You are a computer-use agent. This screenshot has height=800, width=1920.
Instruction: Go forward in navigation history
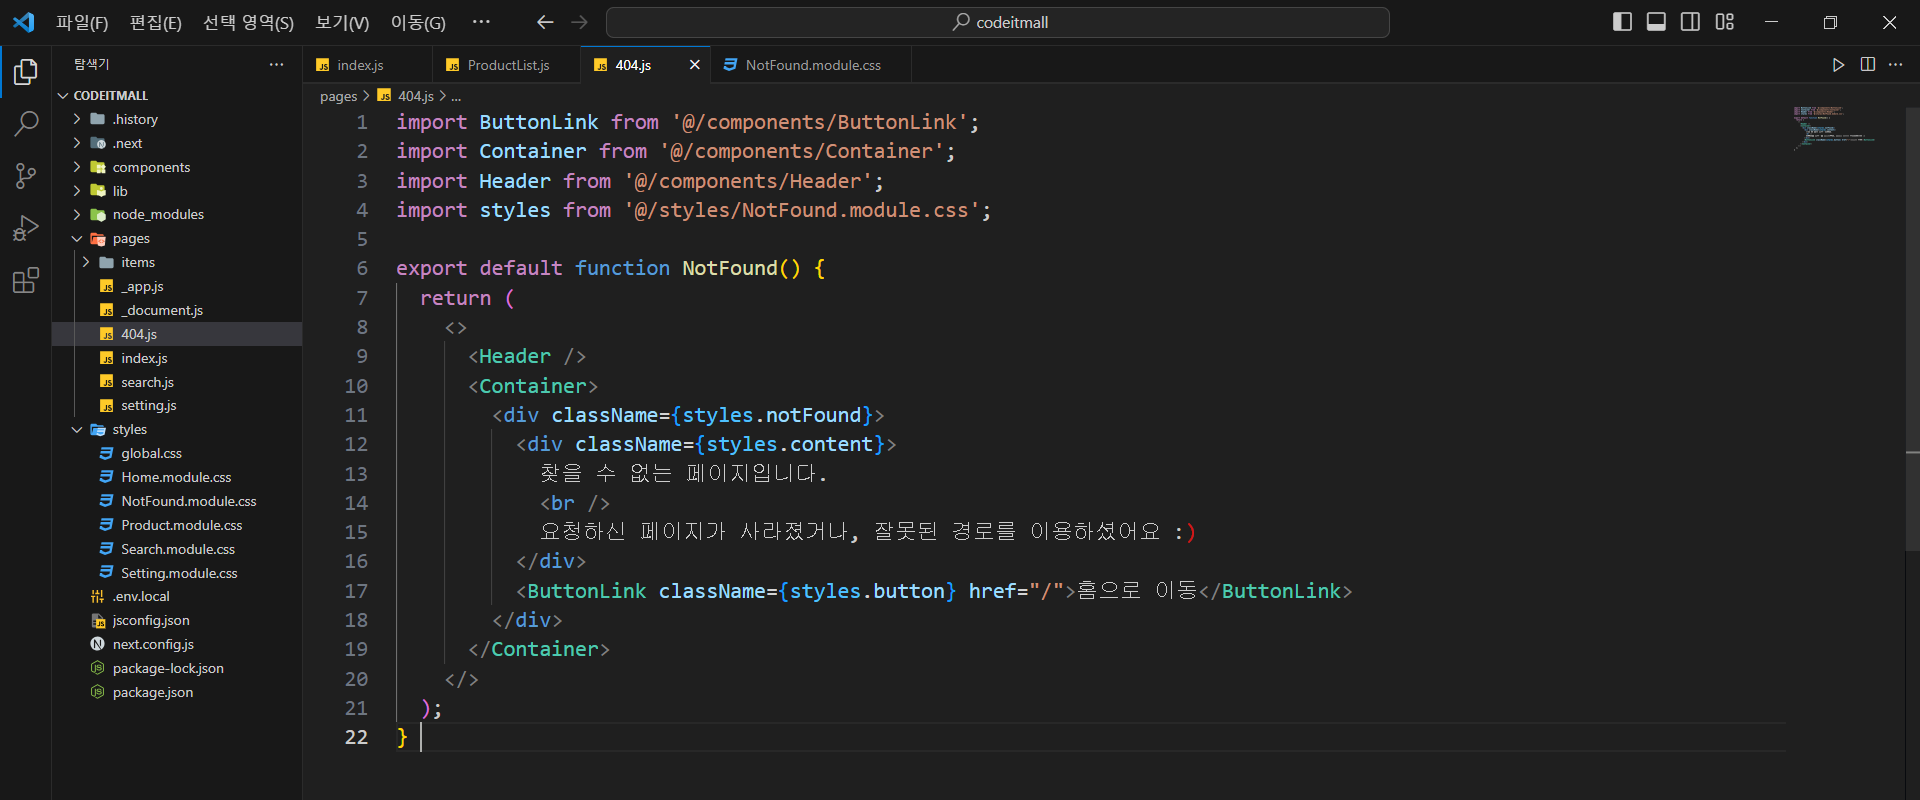pyautogui.click(x=579, y=22)
